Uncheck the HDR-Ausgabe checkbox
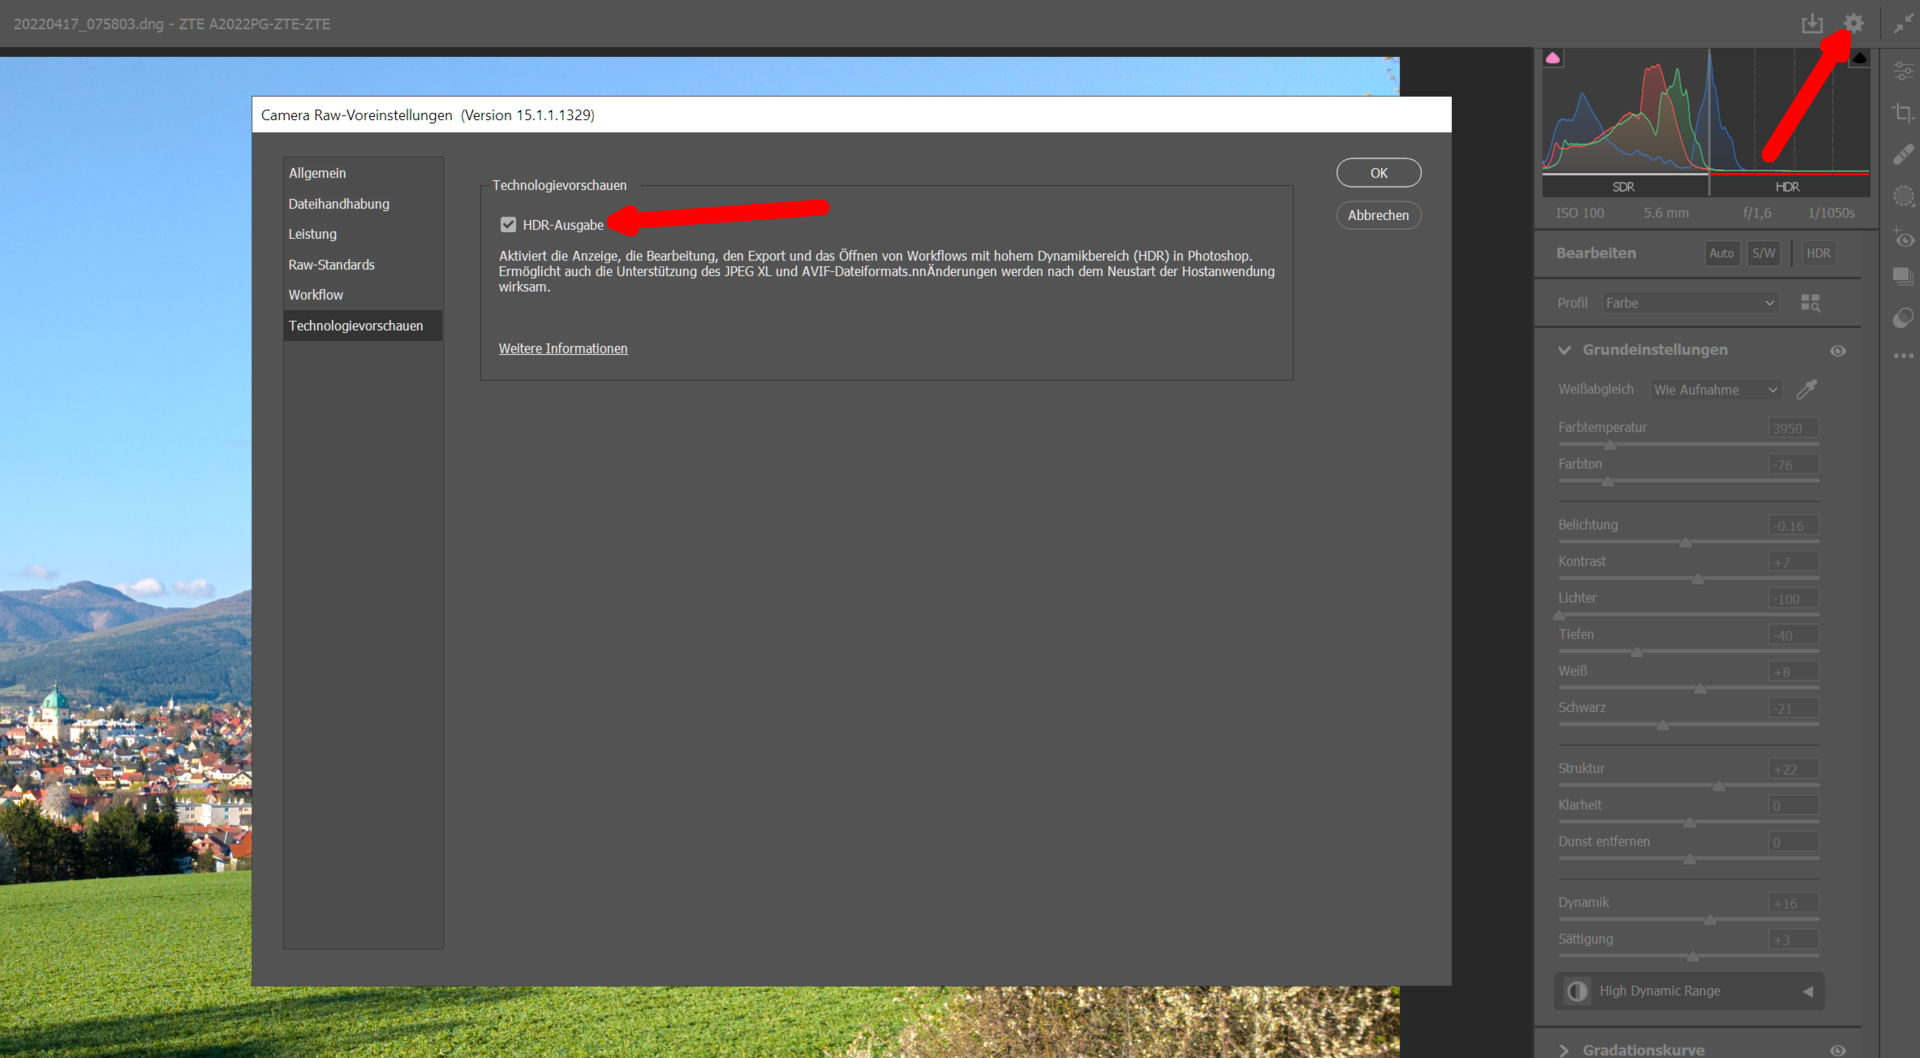Viewport: 1920px width, 1058px height. [508, 225]
